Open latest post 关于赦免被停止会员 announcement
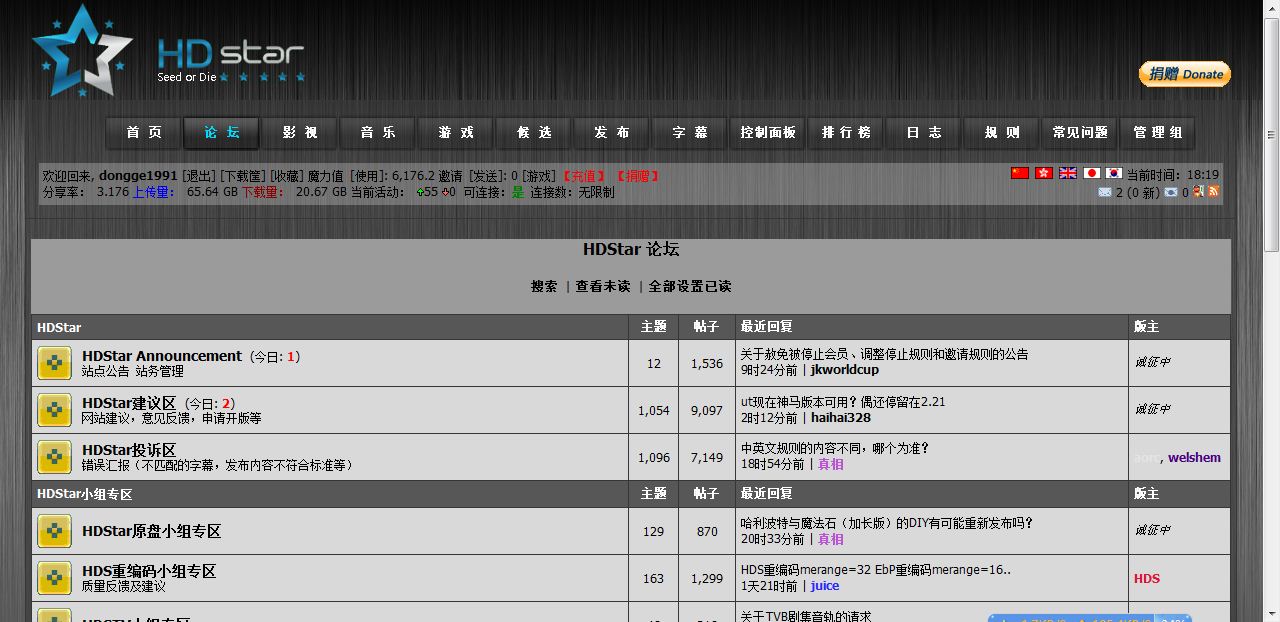This screenshot has height=622, width=1280. (884, 354)
